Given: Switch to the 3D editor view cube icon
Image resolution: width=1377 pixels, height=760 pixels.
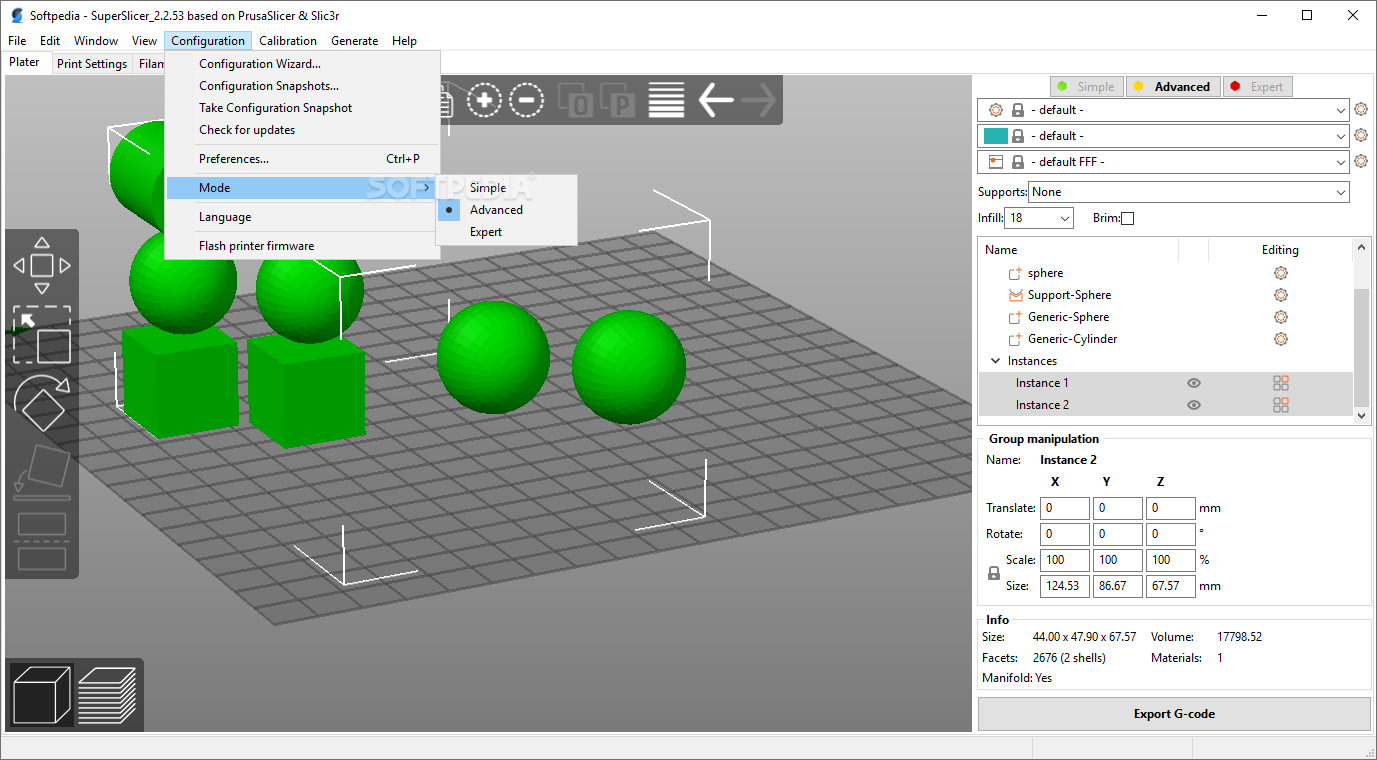Looking at the screenshot, I should tap(42, 695).
